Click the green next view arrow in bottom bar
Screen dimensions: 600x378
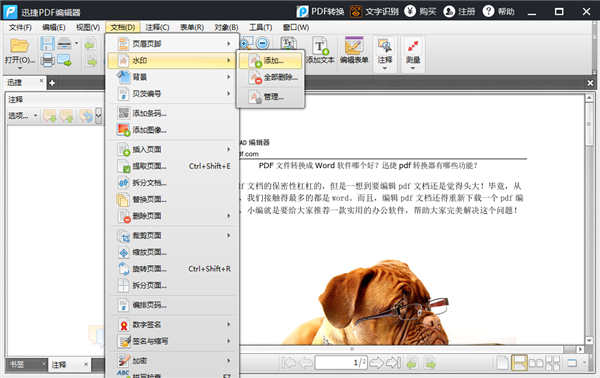coord(430,363)
